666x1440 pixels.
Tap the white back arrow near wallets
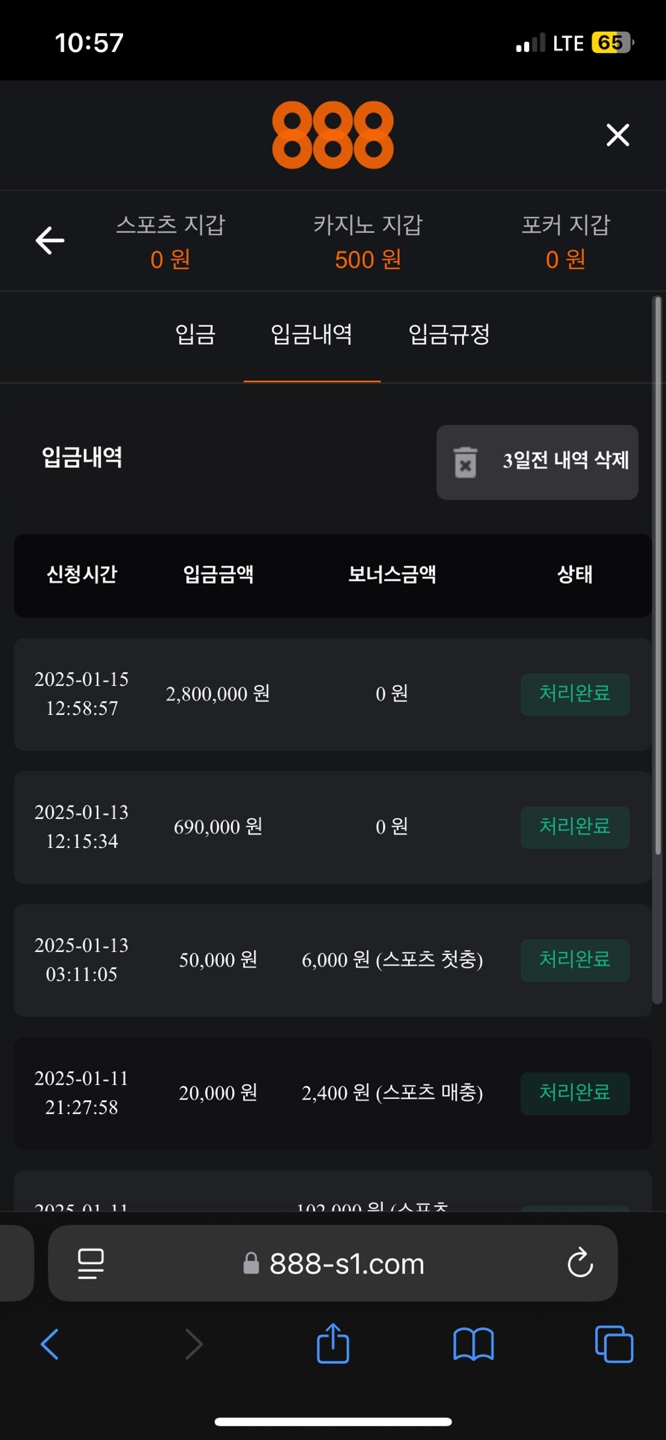coord(50,241)
